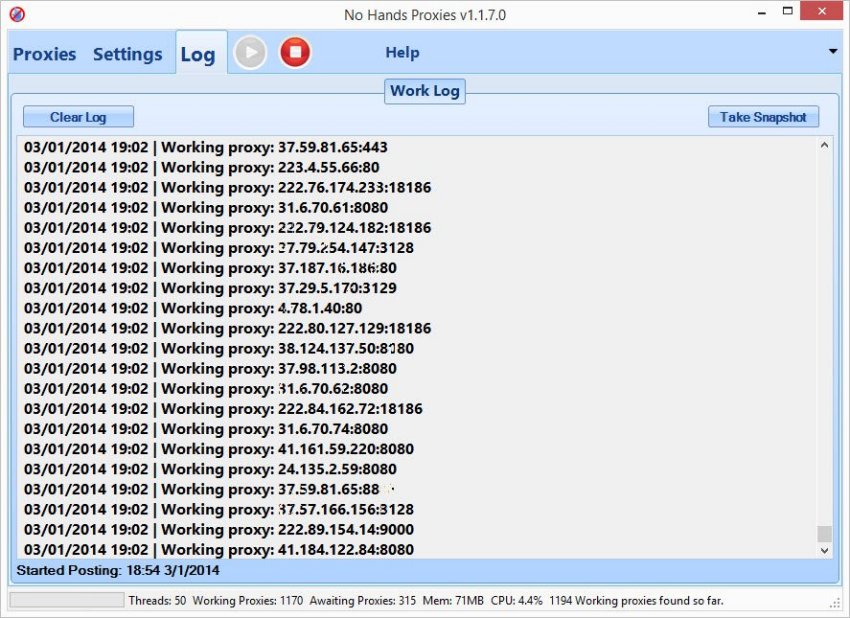Select log row 37.29.5.170:3129

(x=210, y=288)
